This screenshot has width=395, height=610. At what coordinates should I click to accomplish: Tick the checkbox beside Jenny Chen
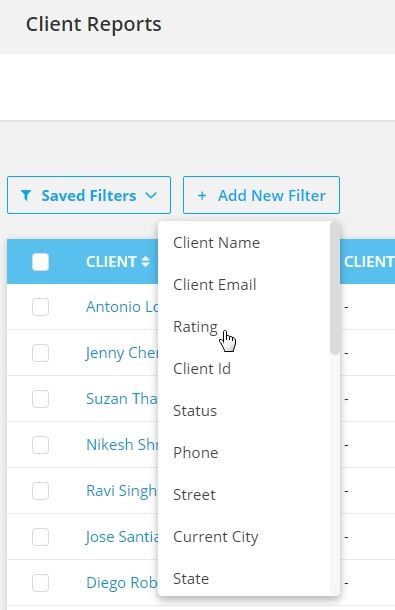pyautogui.click(x=40, y=353)
